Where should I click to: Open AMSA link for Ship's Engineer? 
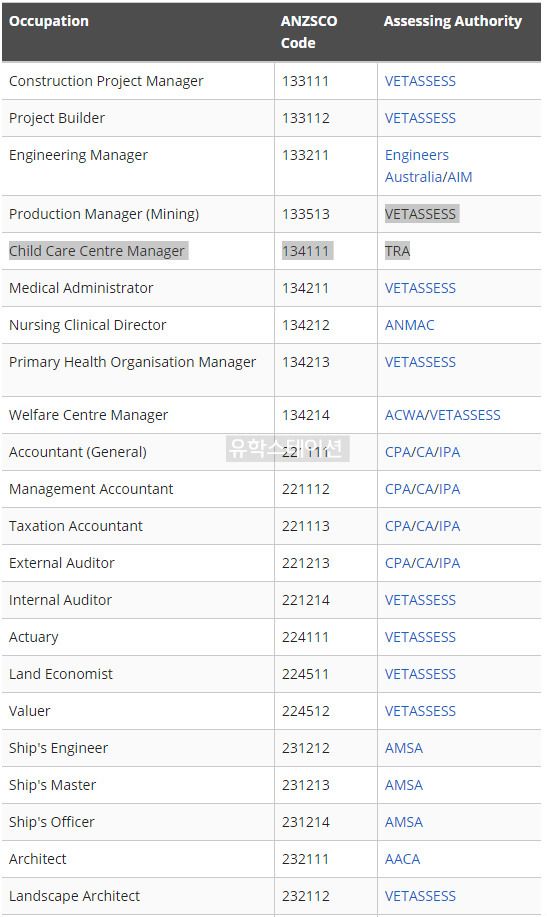(x=404, y=747)
